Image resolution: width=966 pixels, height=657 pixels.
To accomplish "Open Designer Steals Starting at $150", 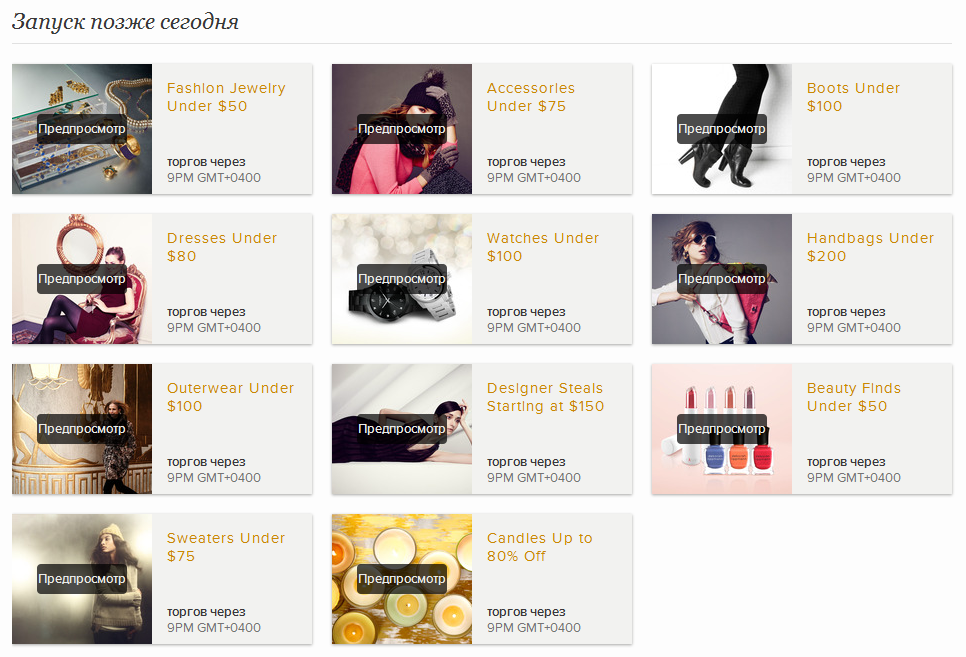I will point(545,397).
